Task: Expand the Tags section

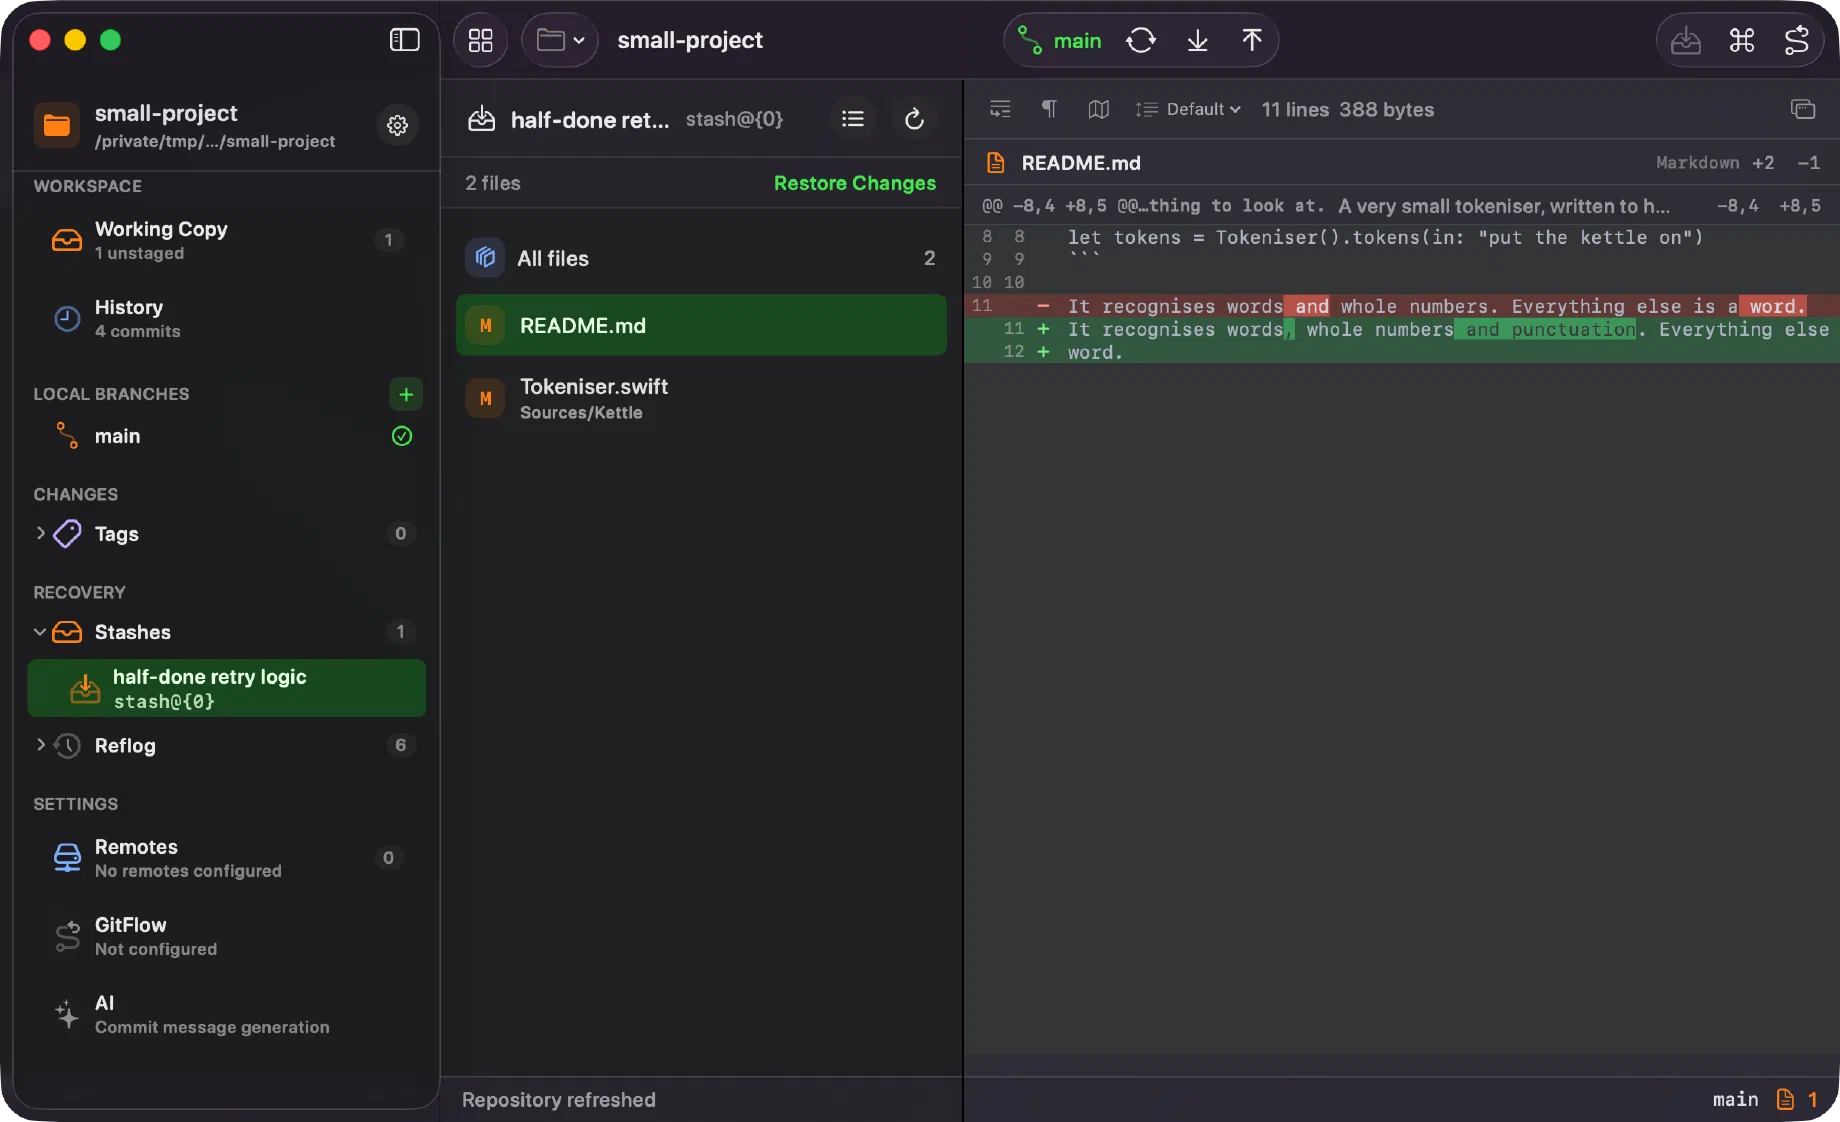Action: pyautogui.click(x=40, y=533)
